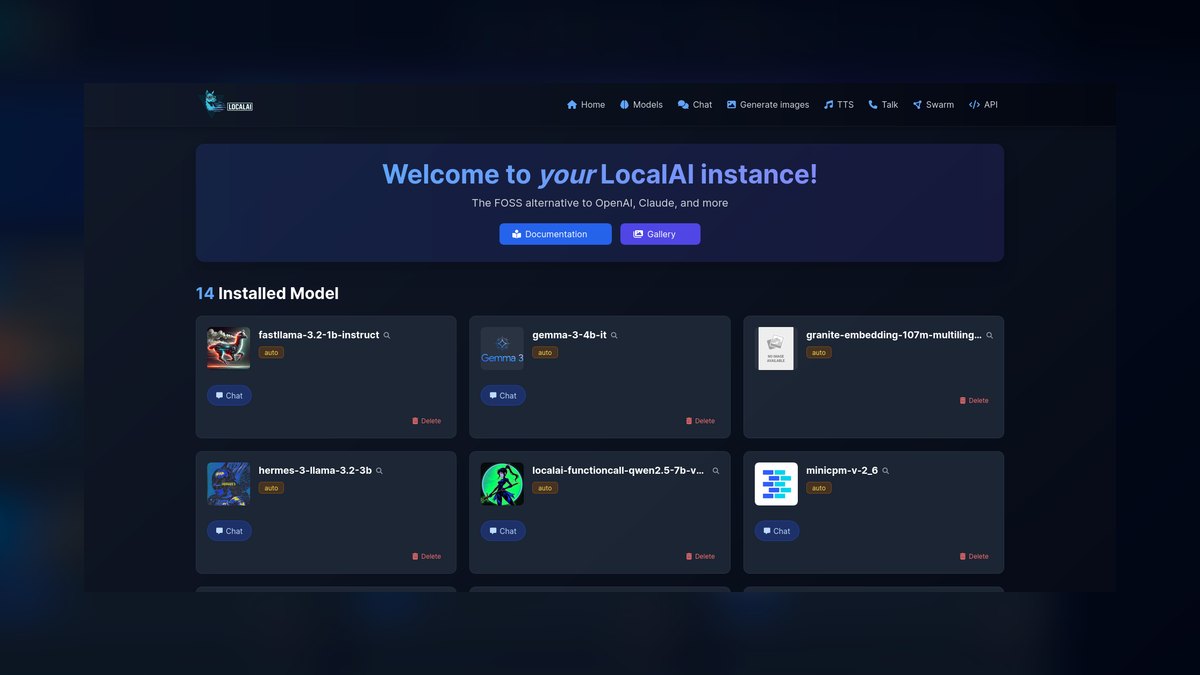Screen dimensions: 1200x675
Task: Chat with minicpm-v-2_6
Action: [777, 531]
